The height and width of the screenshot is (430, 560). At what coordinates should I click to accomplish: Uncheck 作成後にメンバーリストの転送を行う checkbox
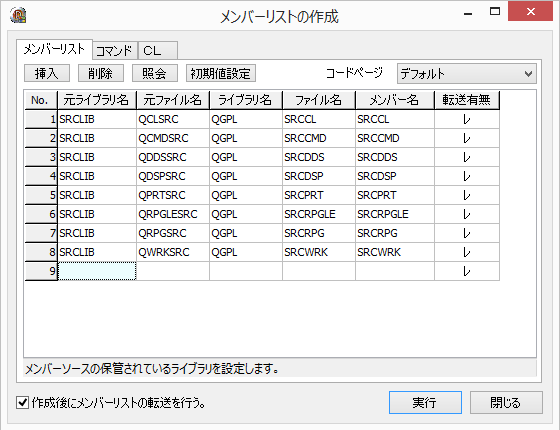click(x=22, y=403)
